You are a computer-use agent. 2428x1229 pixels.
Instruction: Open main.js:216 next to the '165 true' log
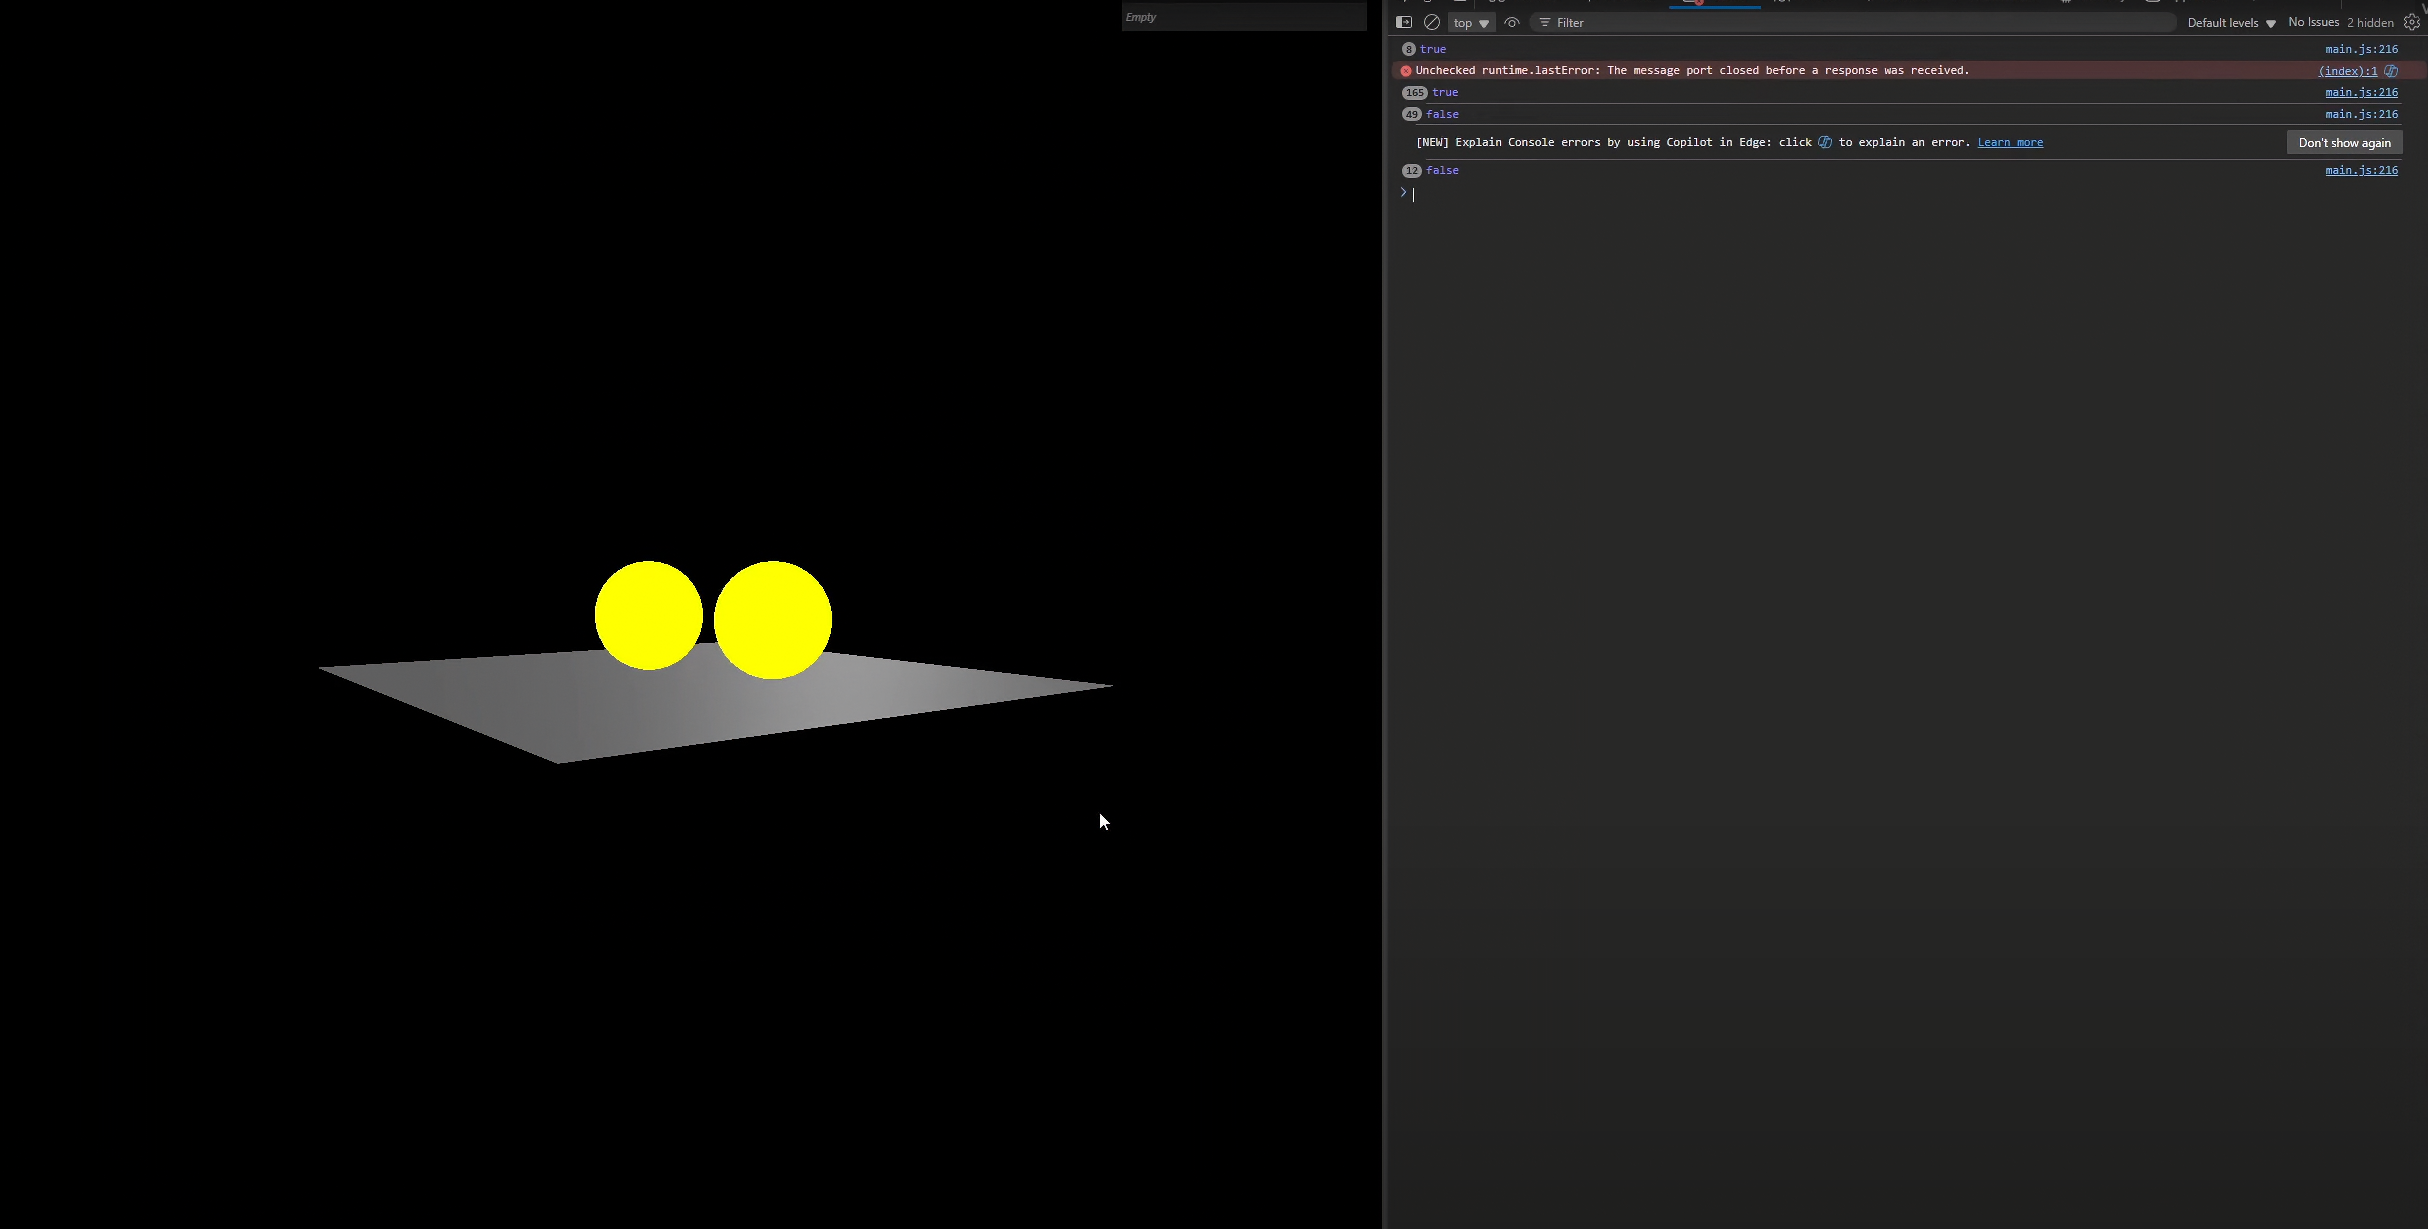click(x=2361, y=92)
